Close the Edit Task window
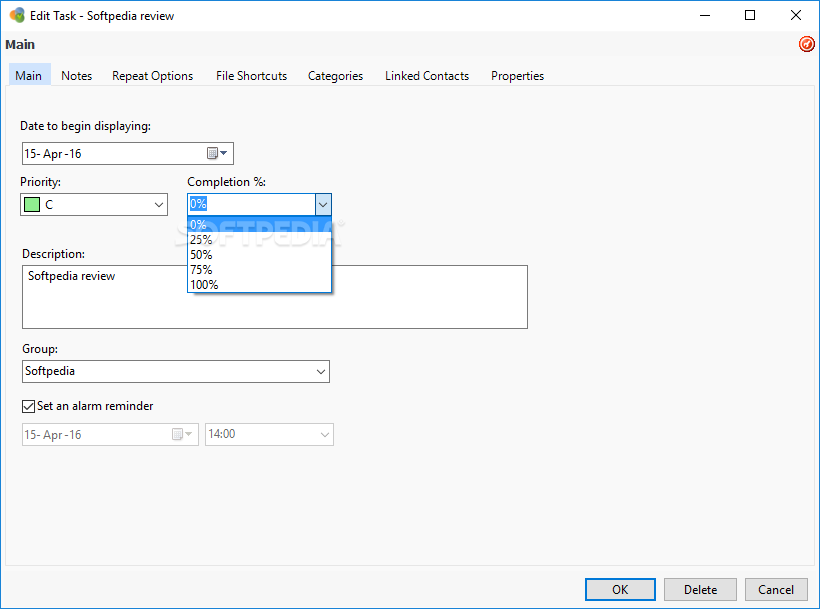This screenshot has height=609, width=820. coord(795,15)
